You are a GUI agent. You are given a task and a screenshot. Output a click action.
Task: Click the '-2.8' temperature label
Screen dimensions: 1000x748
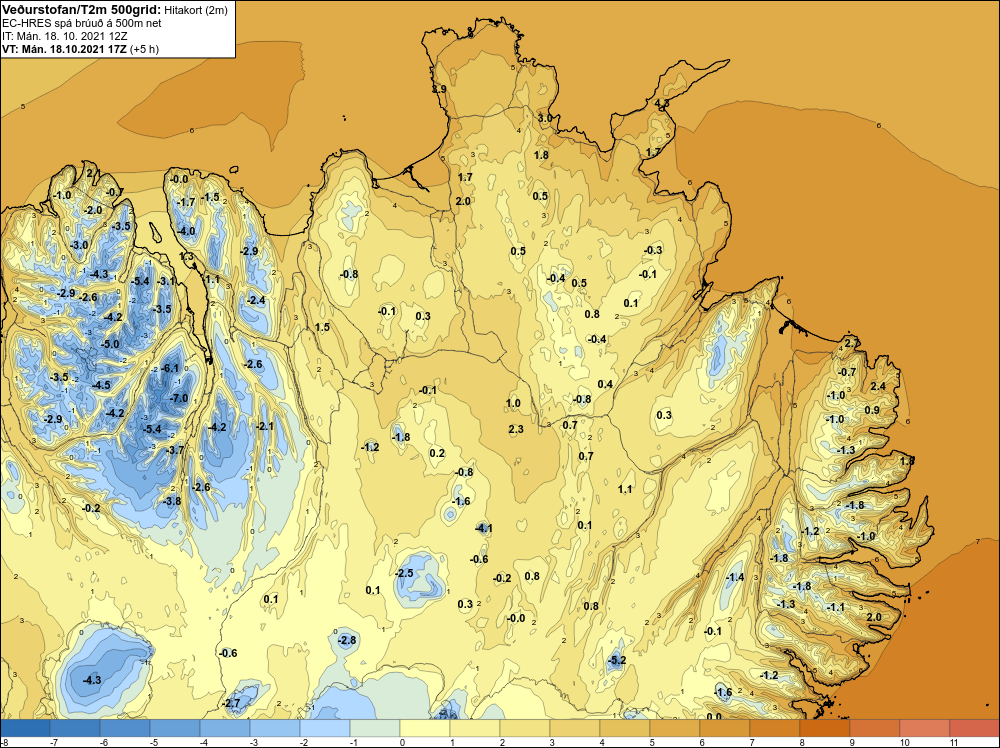[x=346, y=640]
